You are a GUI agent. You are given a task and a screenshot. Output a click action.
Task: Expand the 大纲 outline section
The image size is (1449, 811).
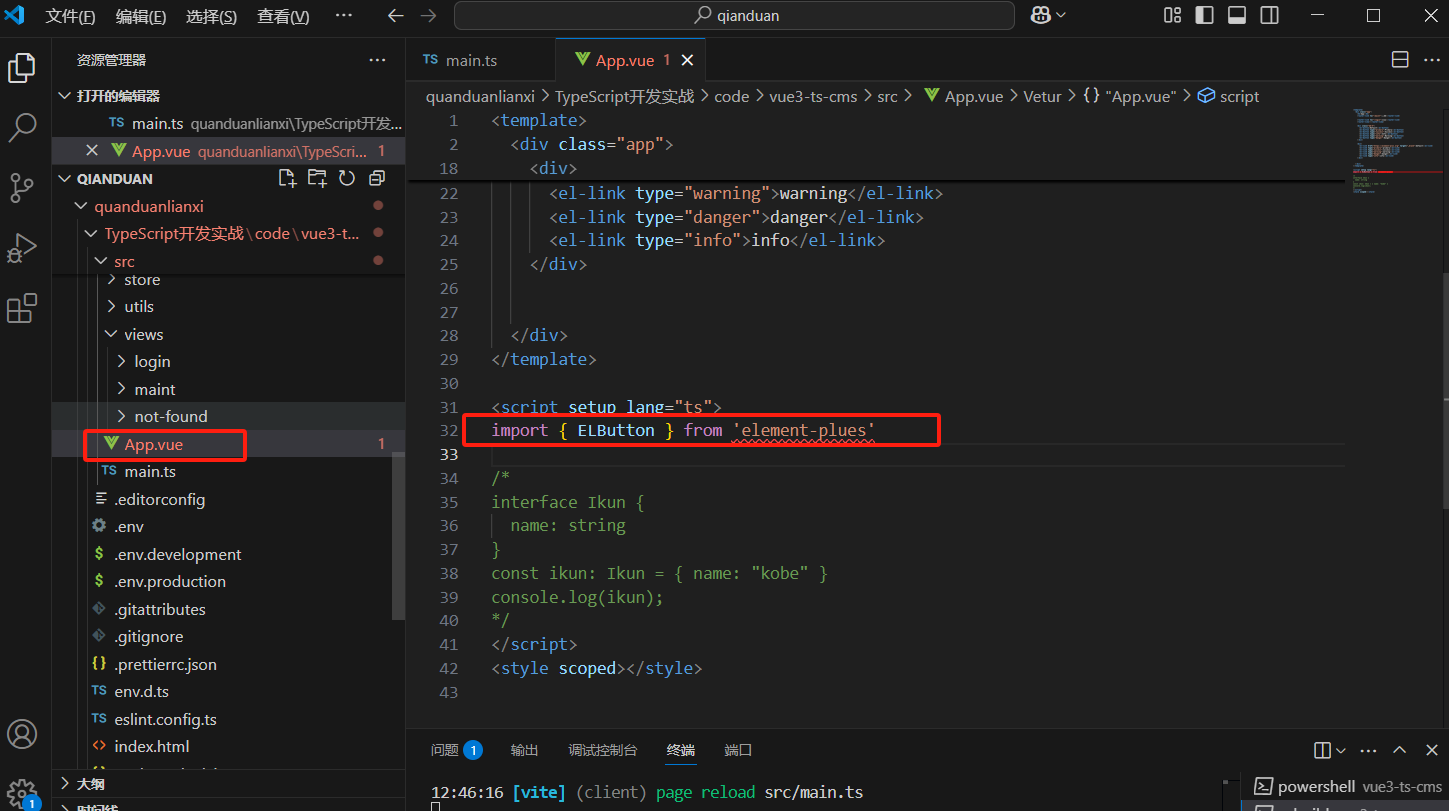(65, 784)
